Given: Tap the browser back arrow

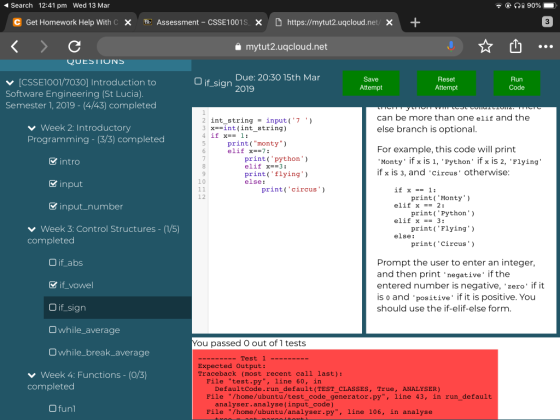Looking at the screenshot, I should point(15,46).
